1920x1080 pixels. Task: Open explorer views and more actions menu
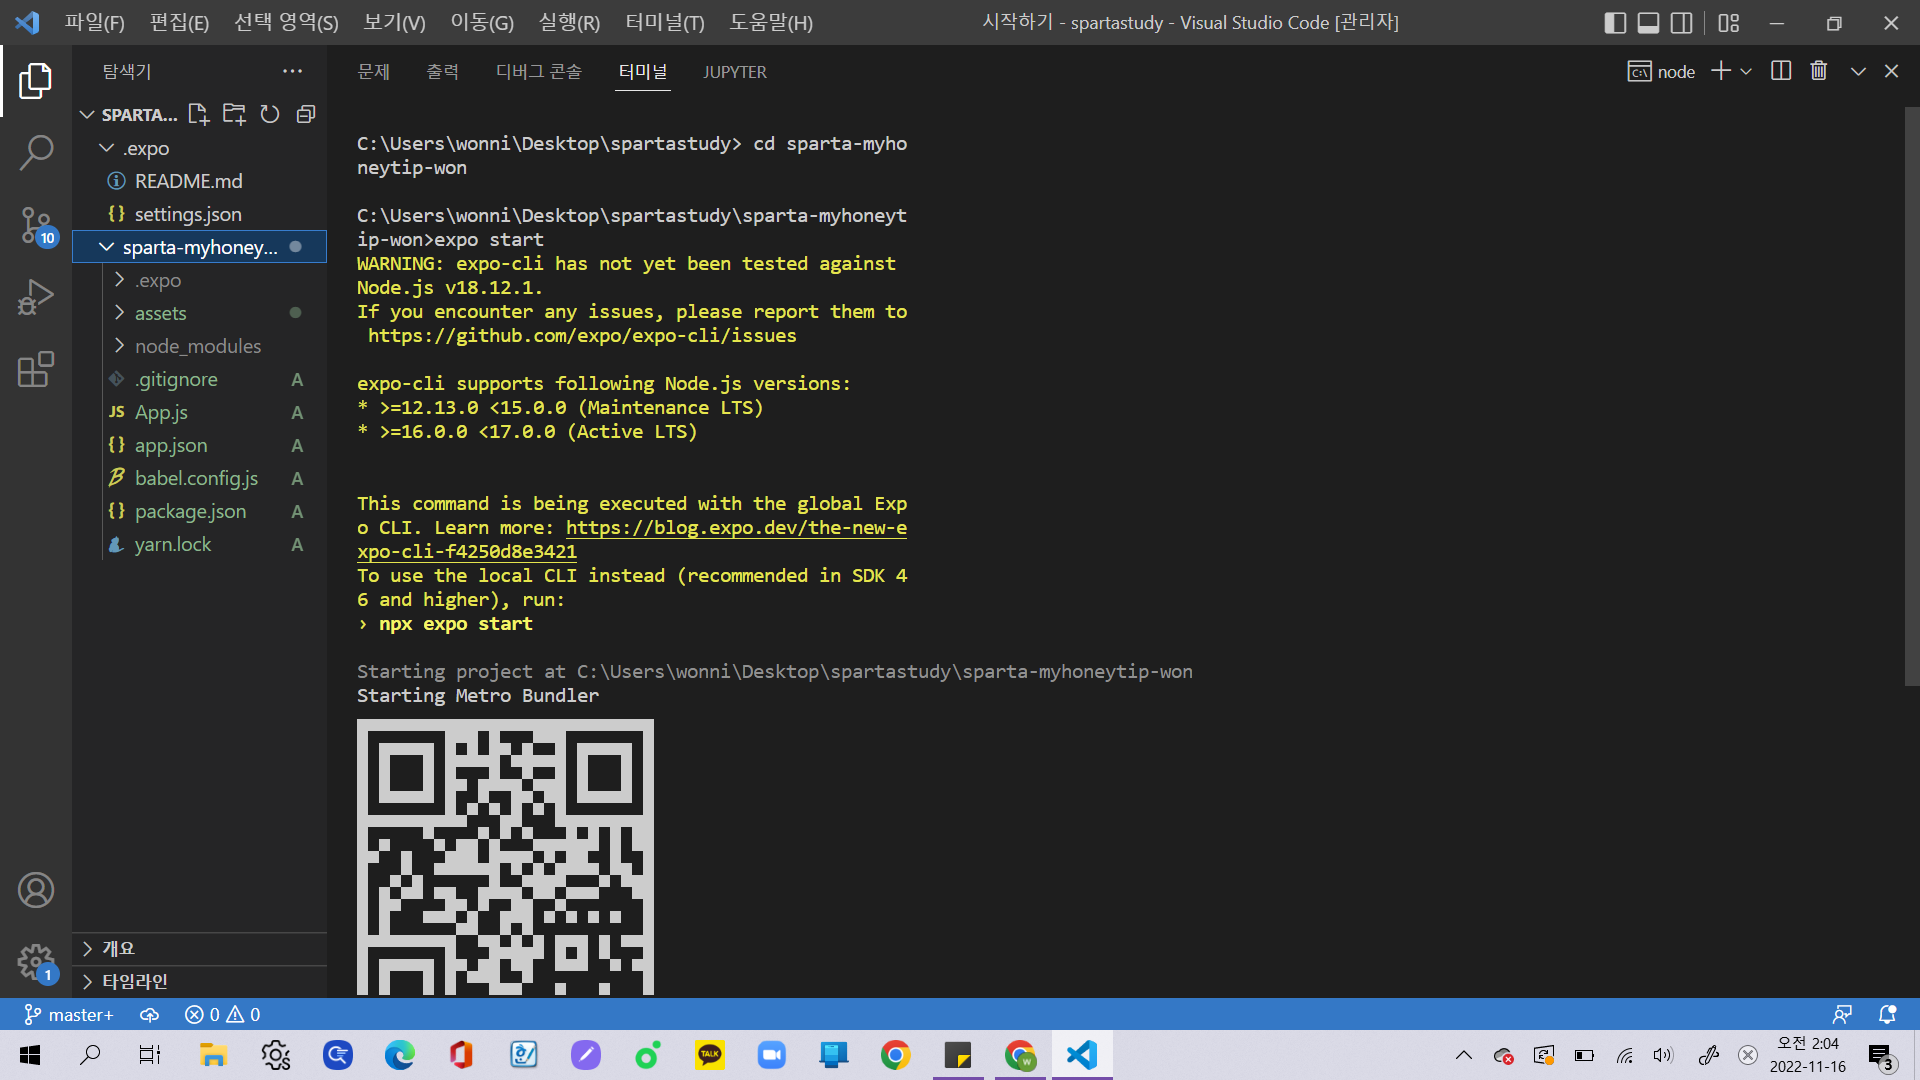(x=292, y=71)
